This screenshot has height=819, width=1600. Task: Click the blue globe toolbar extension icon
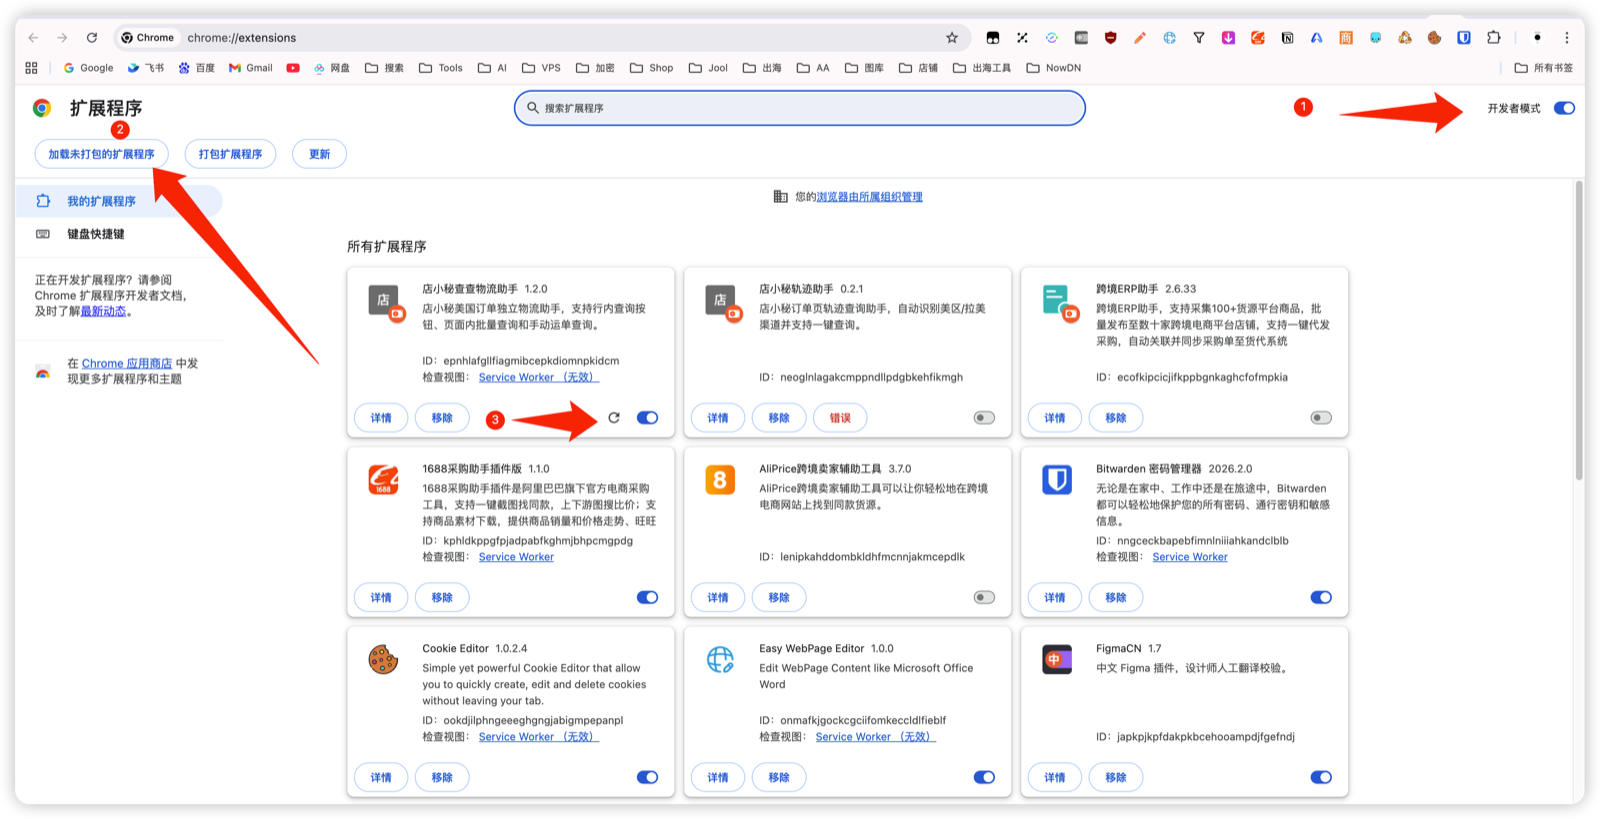[x=1169, y=38]
